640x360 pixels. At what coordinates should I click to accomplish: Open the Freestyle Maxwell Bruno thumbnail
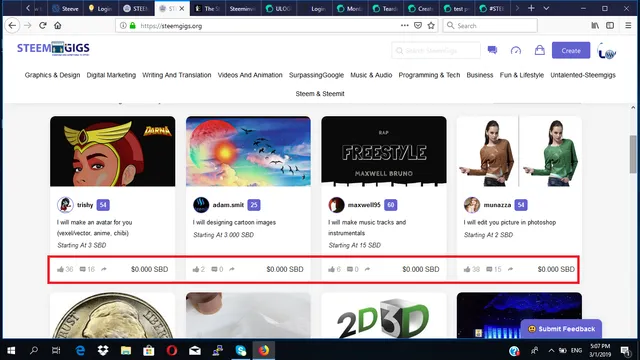pyautogui.click(x=384, y=151)
